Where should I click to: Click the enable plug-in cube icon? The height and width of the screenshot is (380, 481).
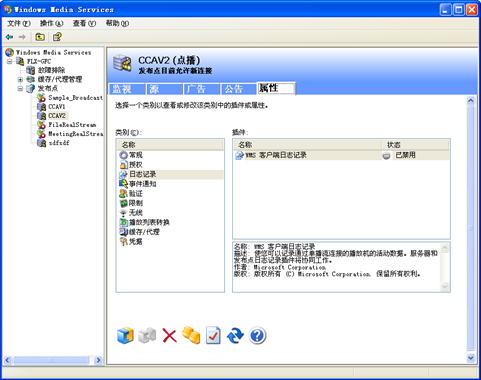(125, 336)
